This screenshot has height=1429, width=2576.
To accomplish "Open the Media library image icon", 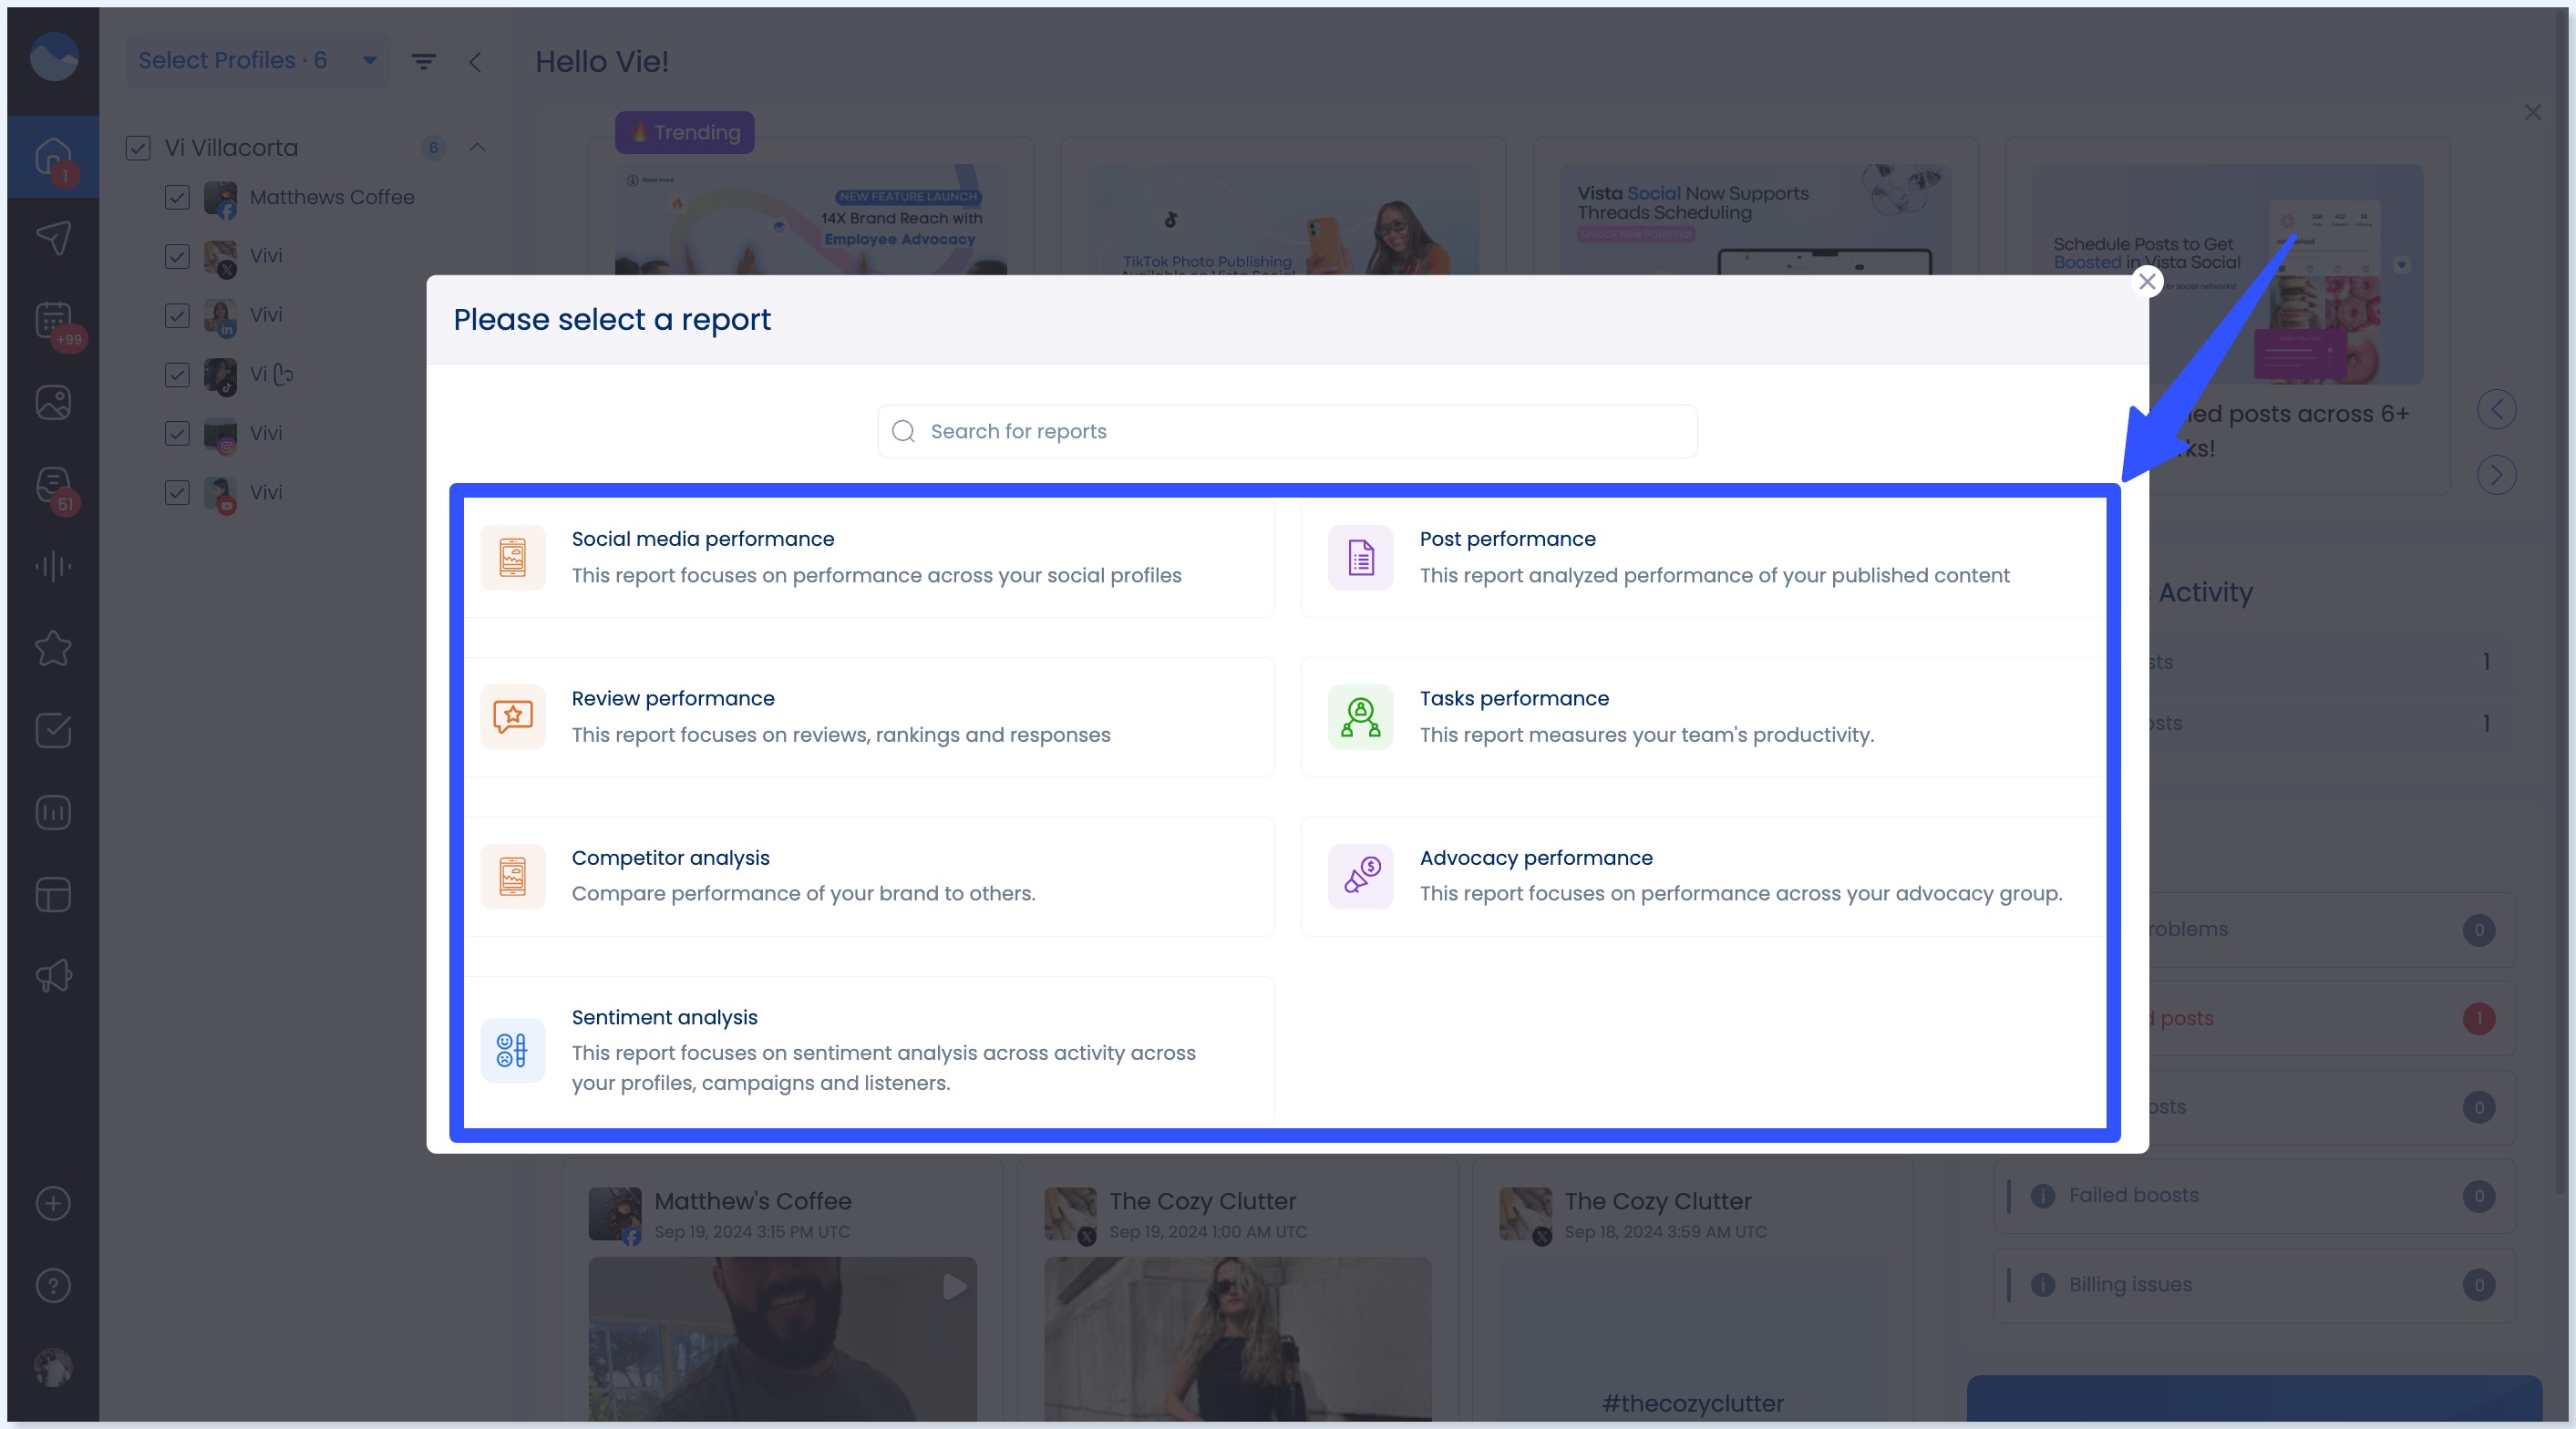I will tap(52, 403).
